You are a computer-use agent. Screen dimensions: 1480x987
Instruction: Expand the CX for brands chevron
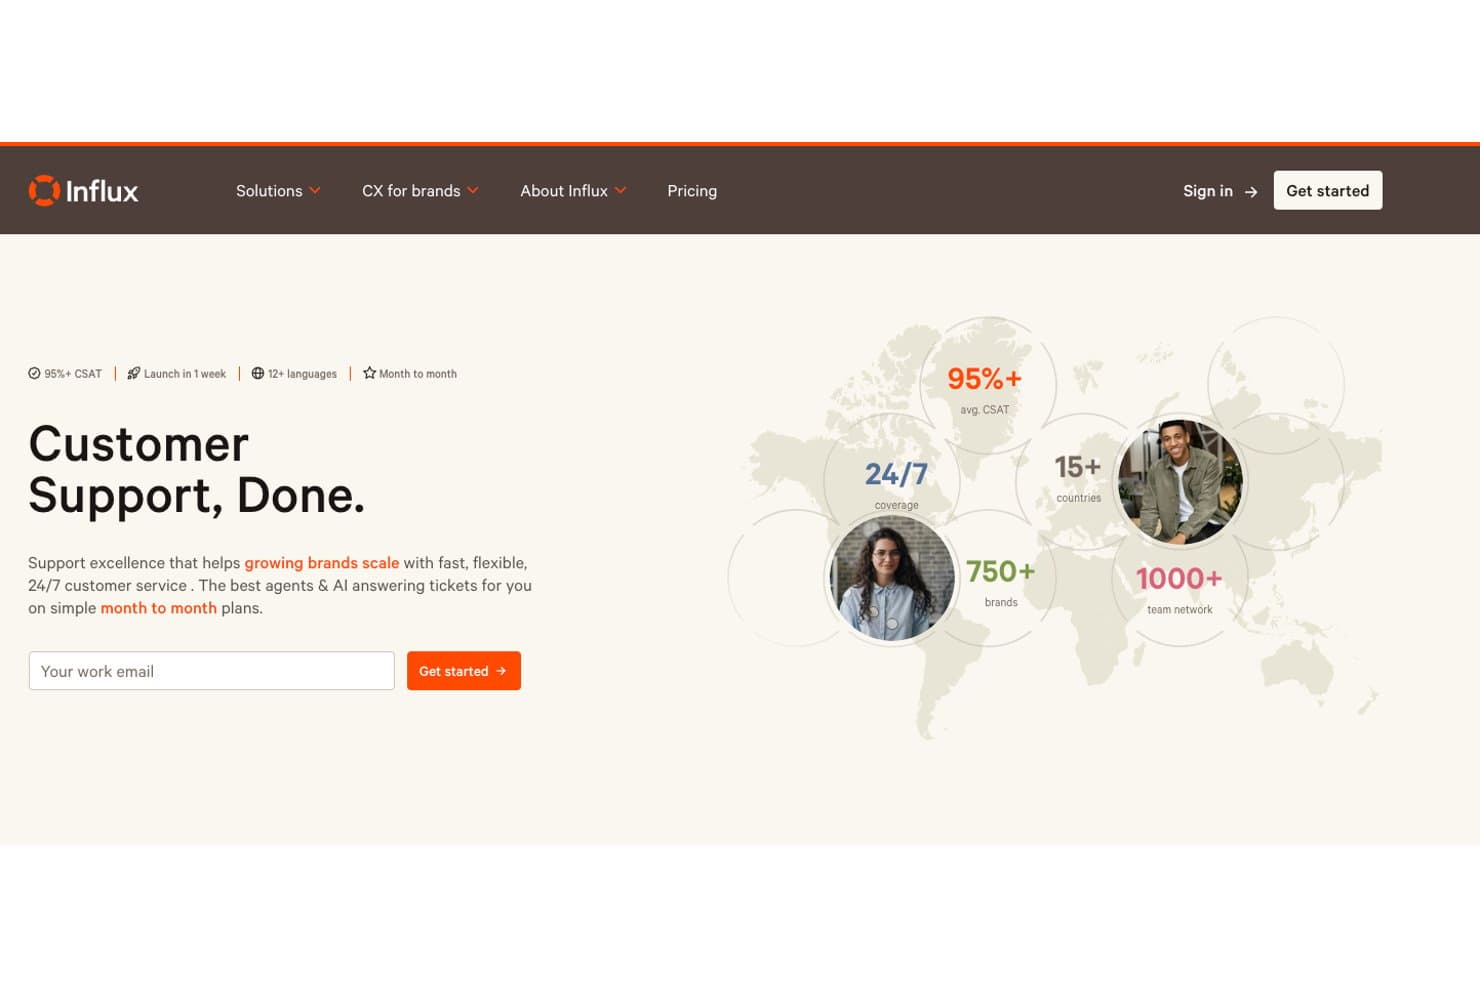tap(473, 190)
